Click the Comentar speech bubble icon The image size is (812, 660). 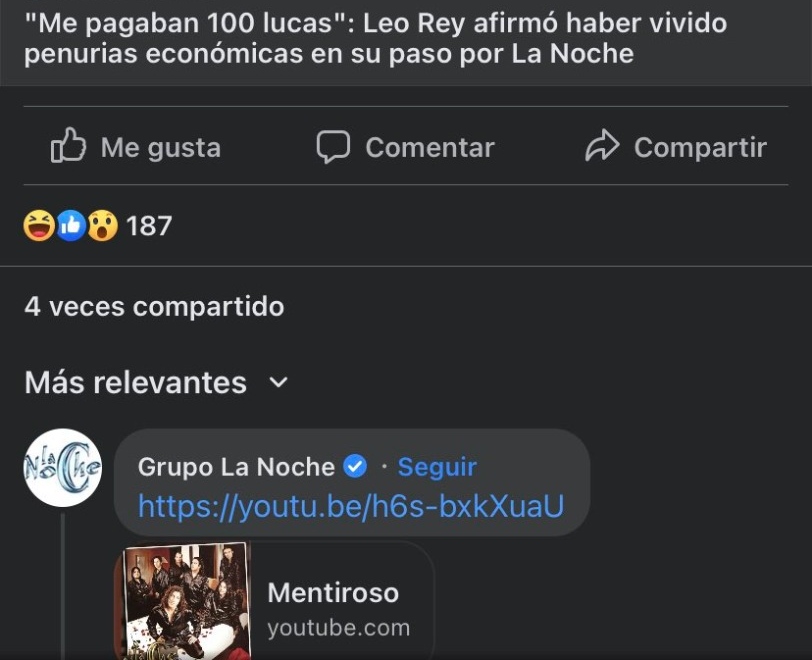pyautogui.click(x=333, y=147)
